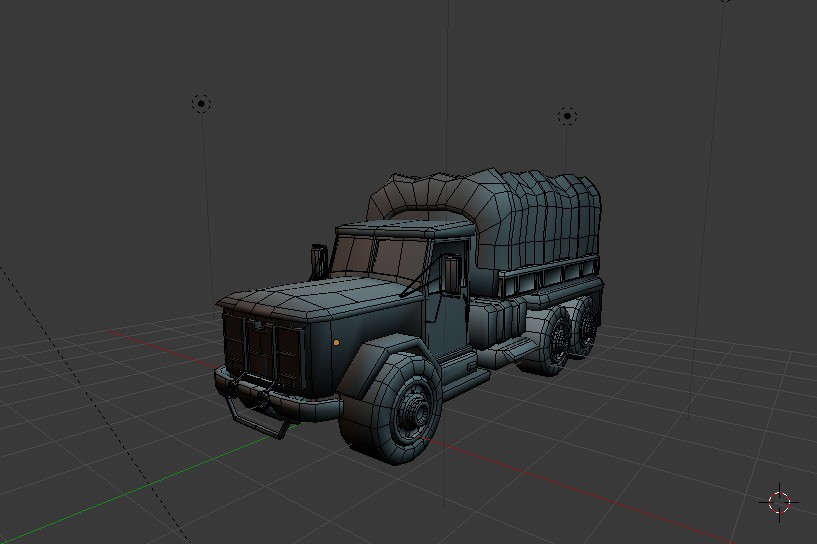Screen dimensions: 817x544
Task: Click the cab door side mirror
Action: (452, 274)
